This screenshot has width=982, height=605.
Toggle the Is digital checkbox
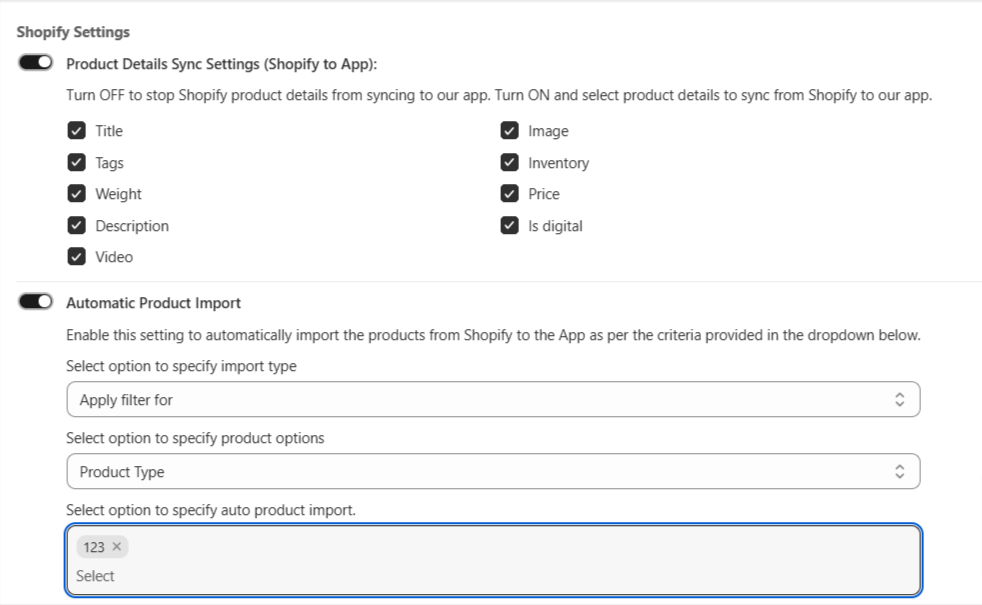[x=509, y=225]
